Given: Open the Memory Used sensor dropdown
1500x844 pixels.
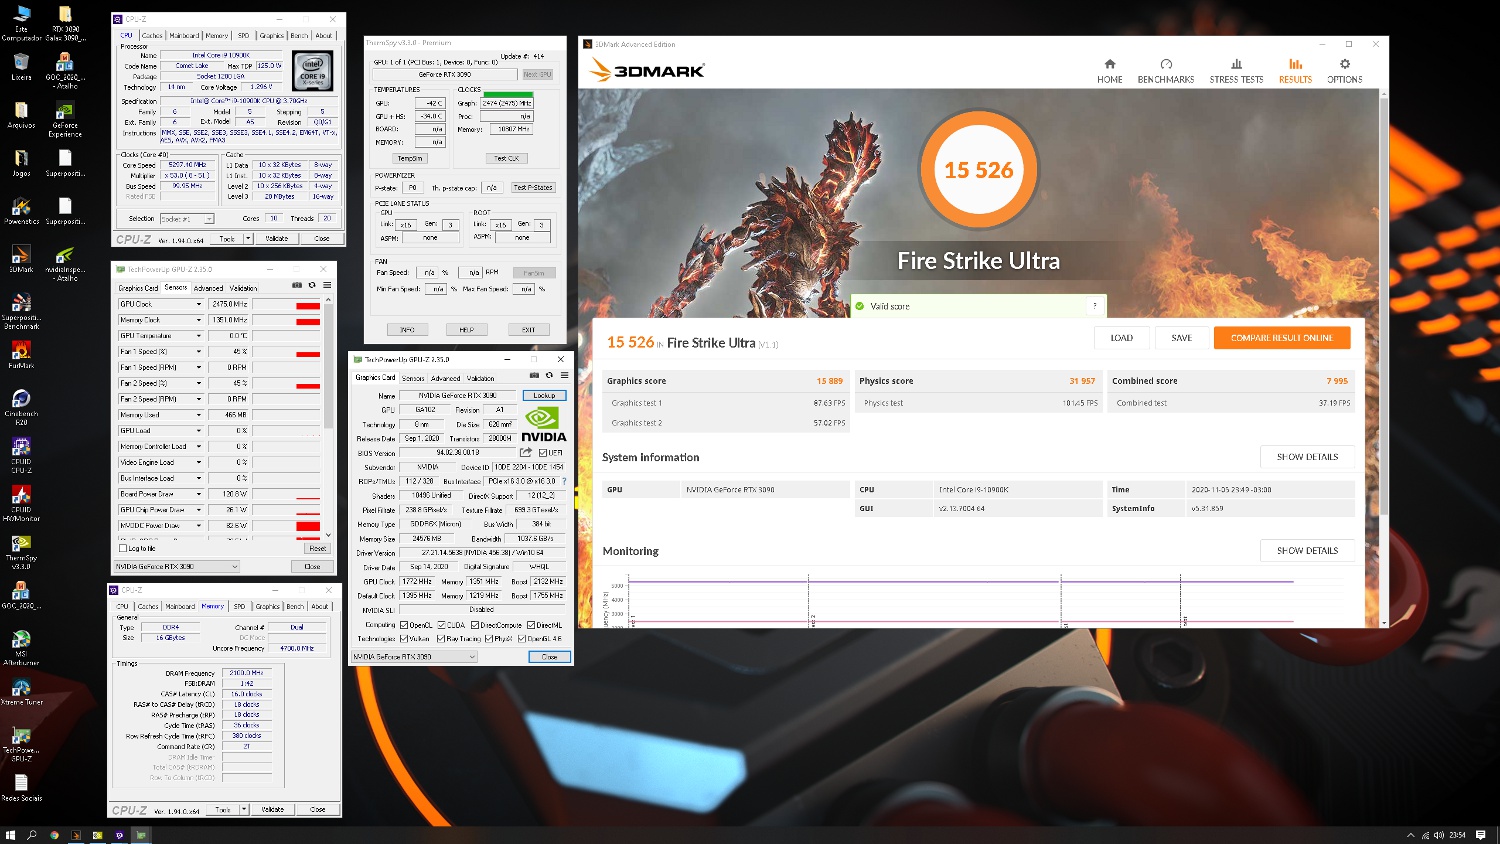Looking at the screenshot, I should (x=199, y=415).
